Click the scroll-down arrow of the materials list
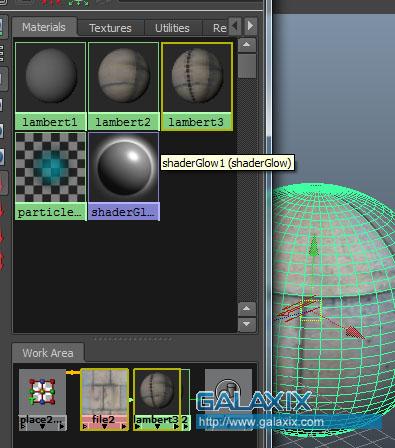Image resolution: width=395 pixels, height=448 pixels. coord(247,324)
